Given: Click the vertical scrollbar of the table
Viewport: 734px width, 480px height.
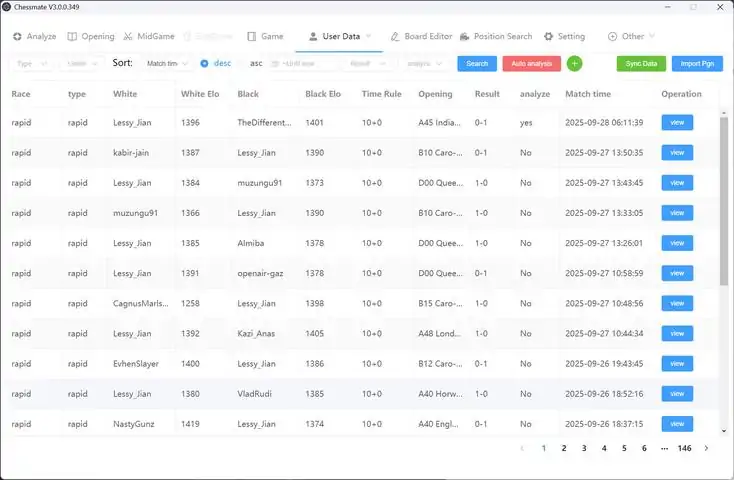Looking at the screenshot, I should [x=724, y=200].
